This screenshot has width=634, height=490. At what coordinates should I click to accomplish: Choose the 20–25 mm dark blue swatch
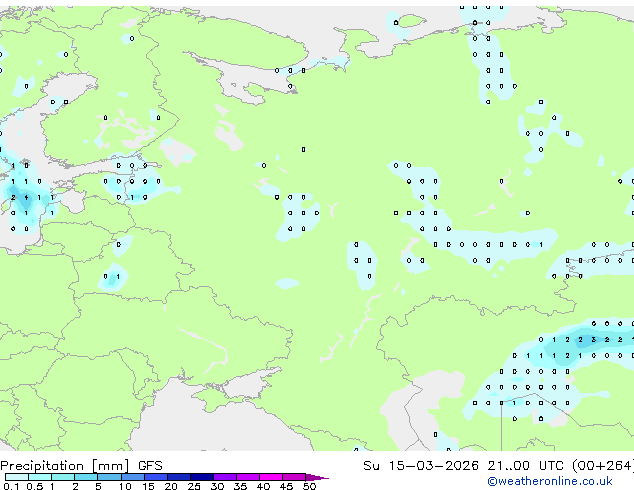point(179,477)
